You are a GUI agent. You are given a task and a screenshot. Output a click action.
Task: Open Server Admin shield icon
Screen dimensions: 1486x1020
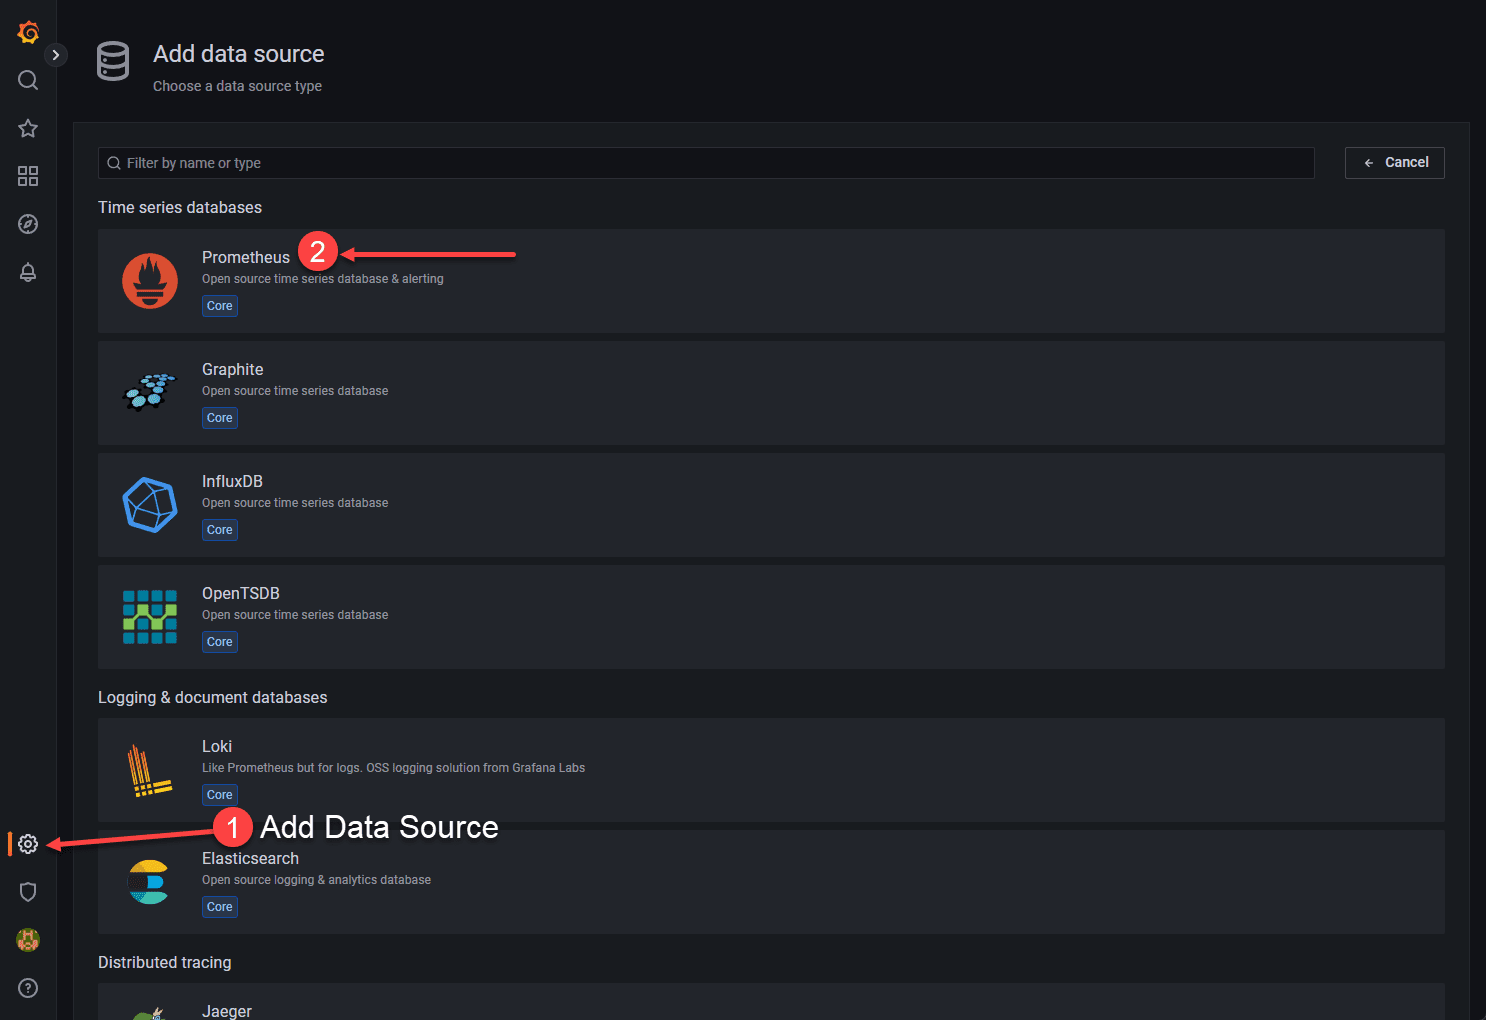pyautogui.click(x=28, y=892)
